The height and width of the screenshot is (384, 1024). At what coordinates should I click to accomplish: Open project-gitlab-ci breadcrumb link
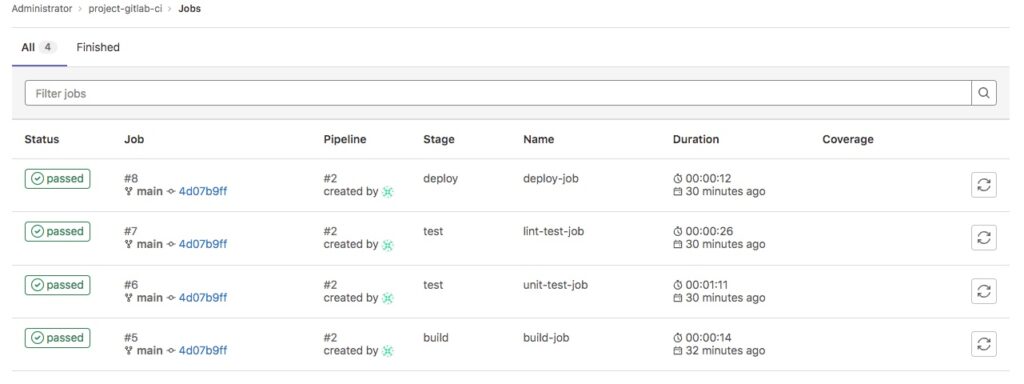[x=125, y=9]
